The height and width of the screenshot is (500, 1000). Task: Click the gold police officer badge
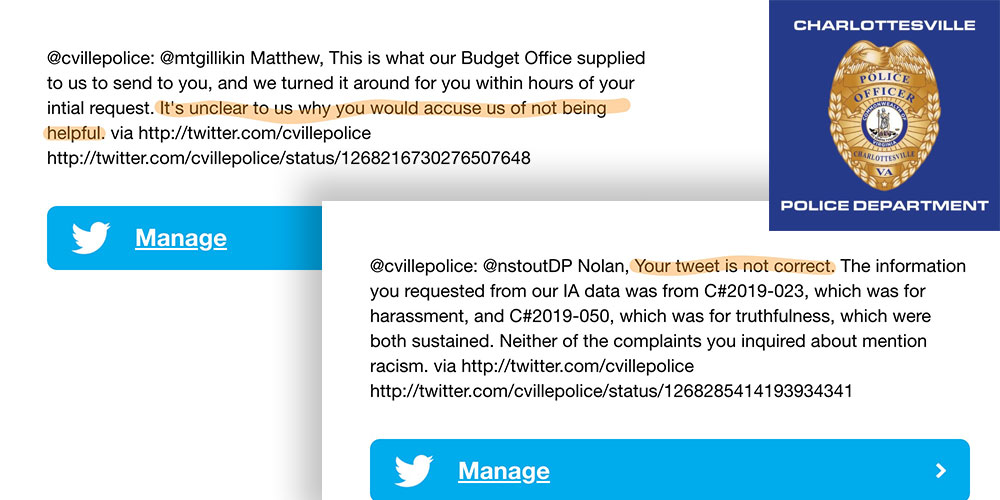pyautogui.click(x=884, y=115)
